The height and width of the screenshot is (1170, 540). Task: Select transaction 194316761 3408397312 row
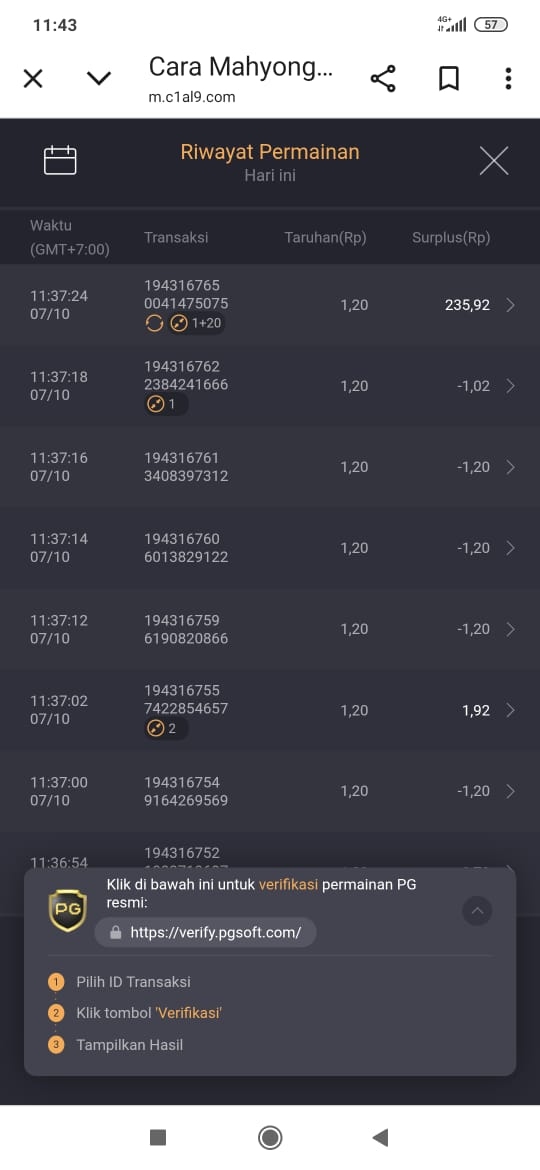tap(270, 467)
